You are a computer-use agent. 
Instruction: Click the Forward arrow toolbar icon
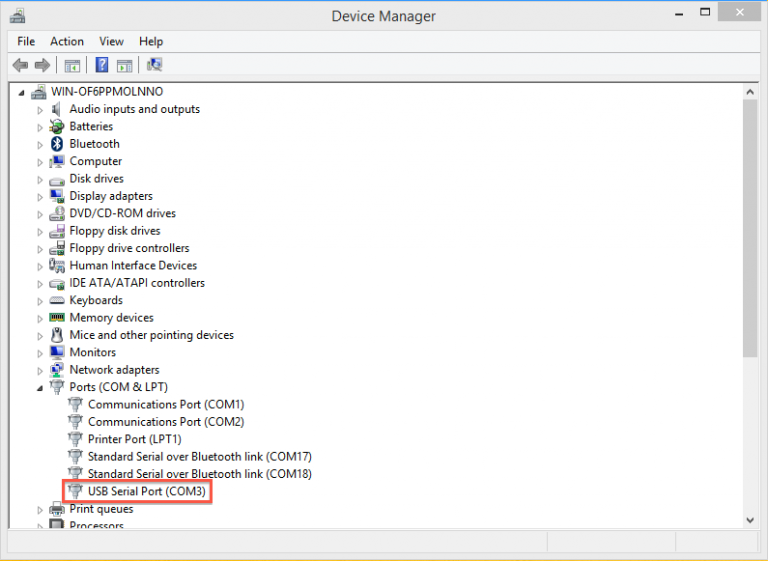tap(42, 65)
